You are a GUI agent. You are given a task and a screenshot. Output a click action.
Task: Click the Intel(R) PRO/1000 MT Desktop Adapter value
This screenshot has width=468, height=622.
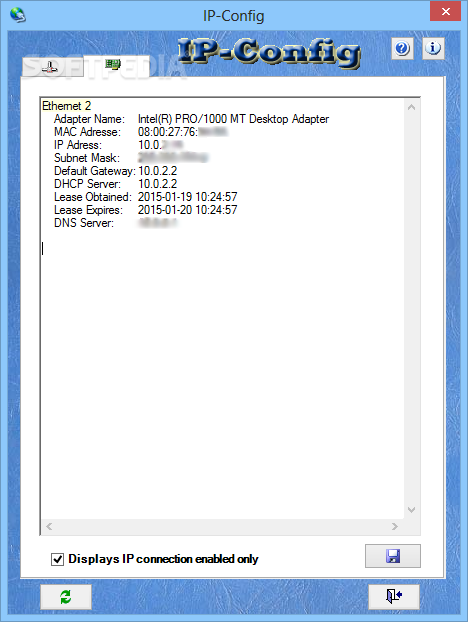(233, 119)
